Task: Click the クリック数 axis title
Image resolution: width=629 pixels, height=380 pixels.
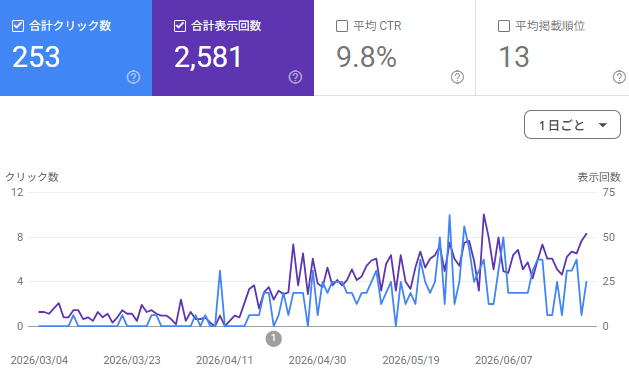Action: pos(32,177)
